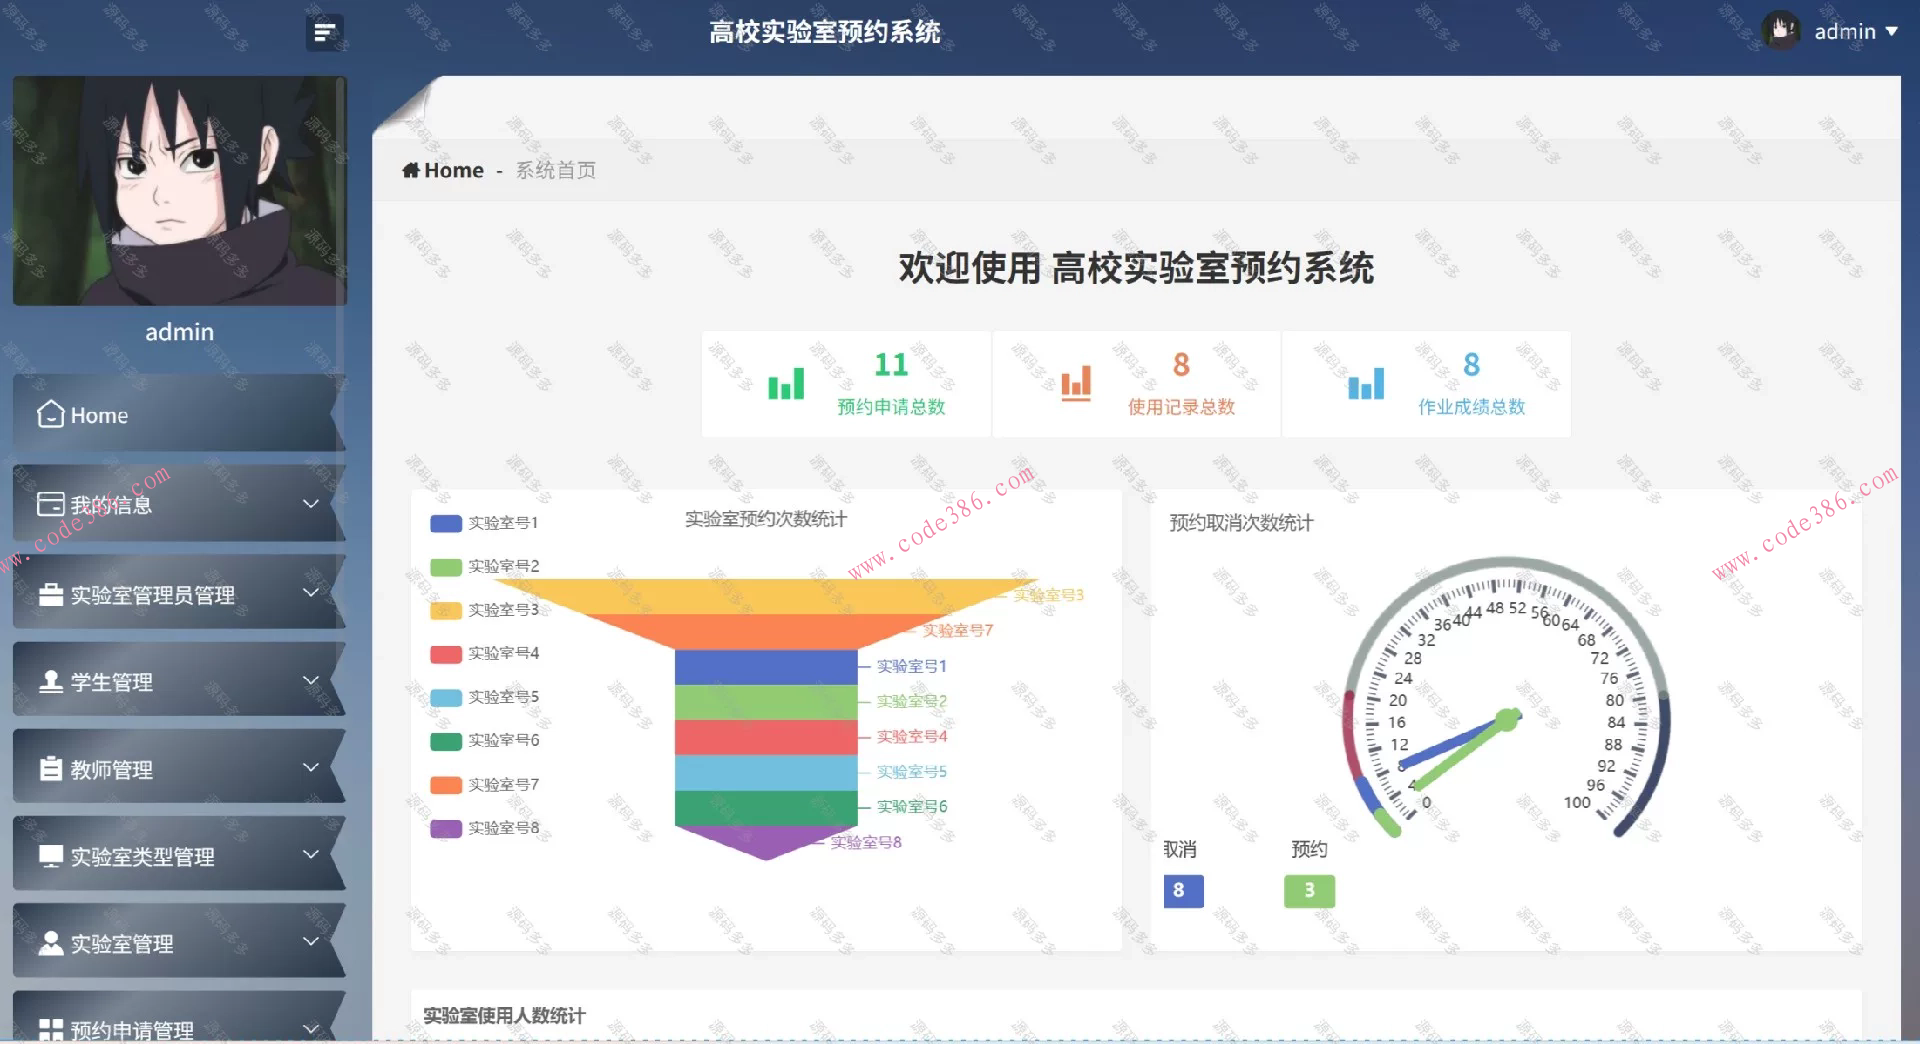Click the green 预约申请总数 bar chart icon
1920x1044 pixels.
(x=786, y=384)
